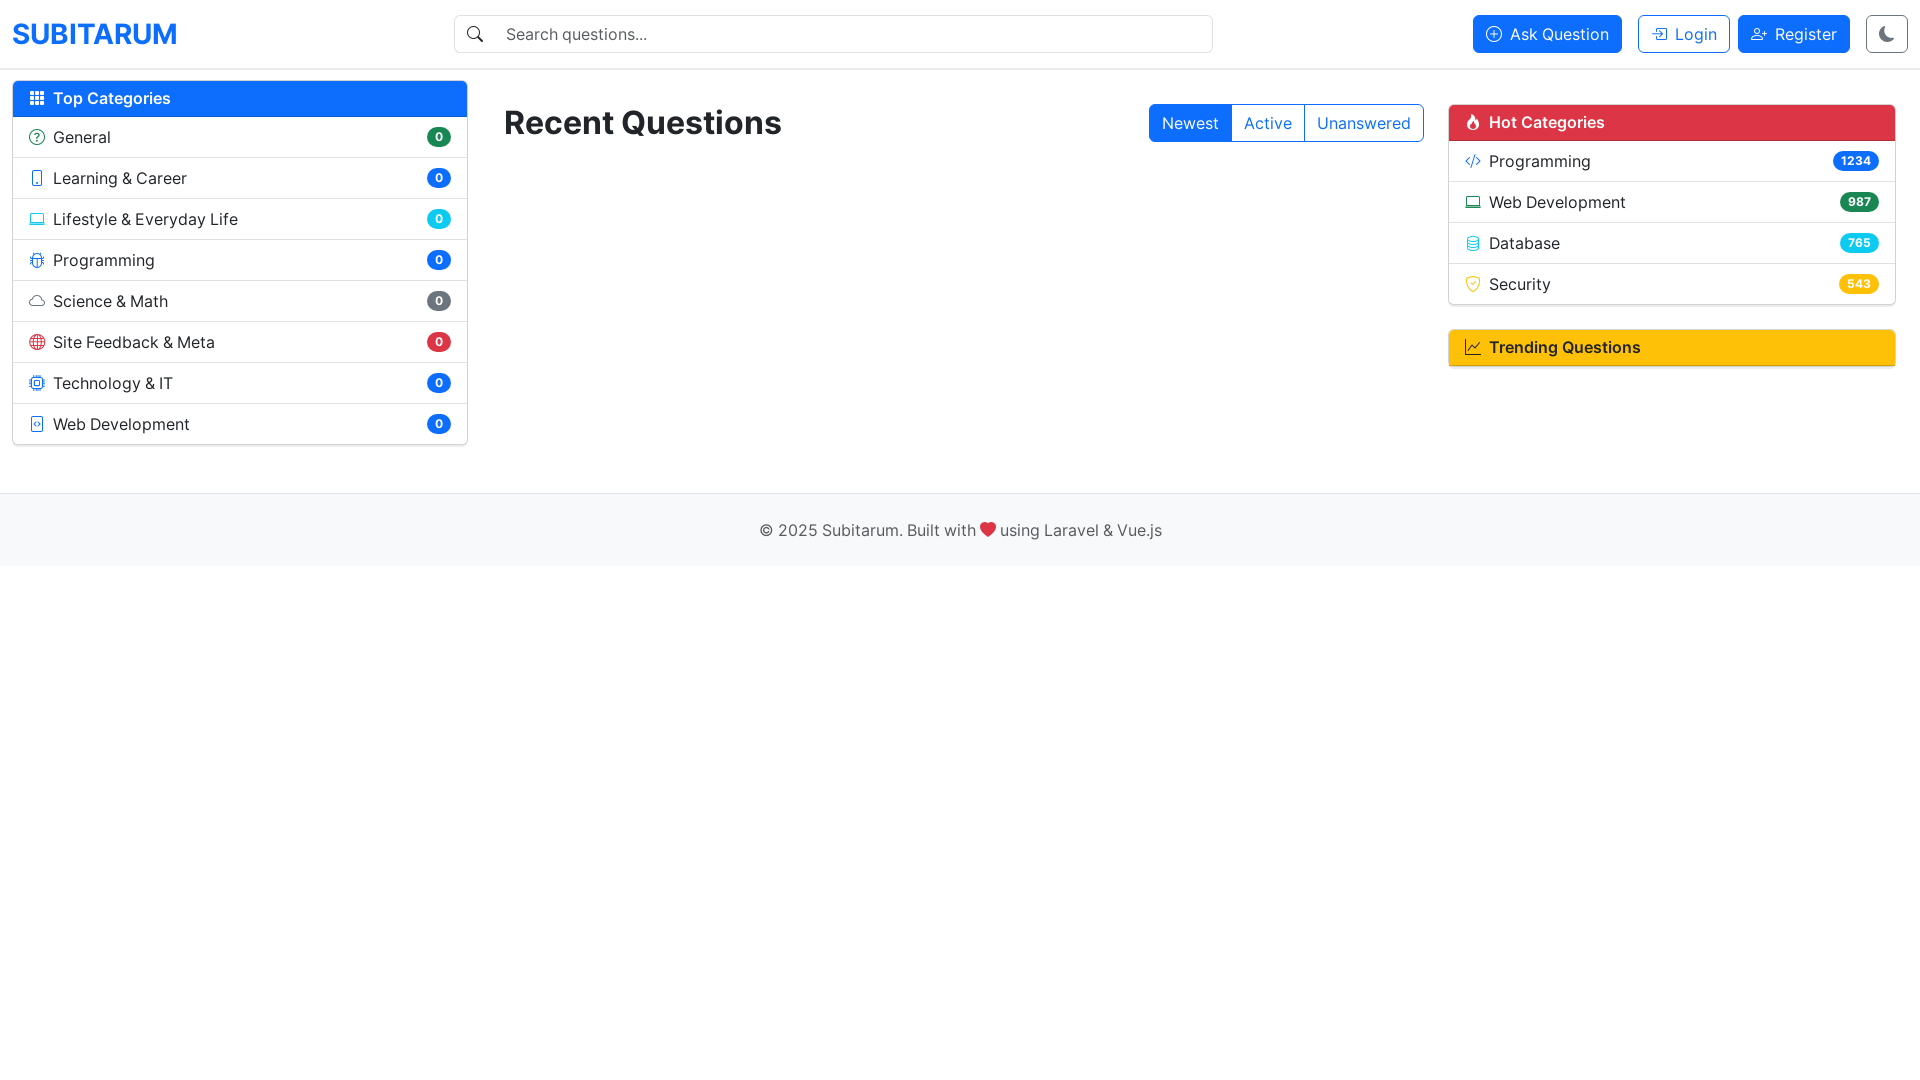
Task: Go to SUBITARUM home logo link
Action: [94, 34]
